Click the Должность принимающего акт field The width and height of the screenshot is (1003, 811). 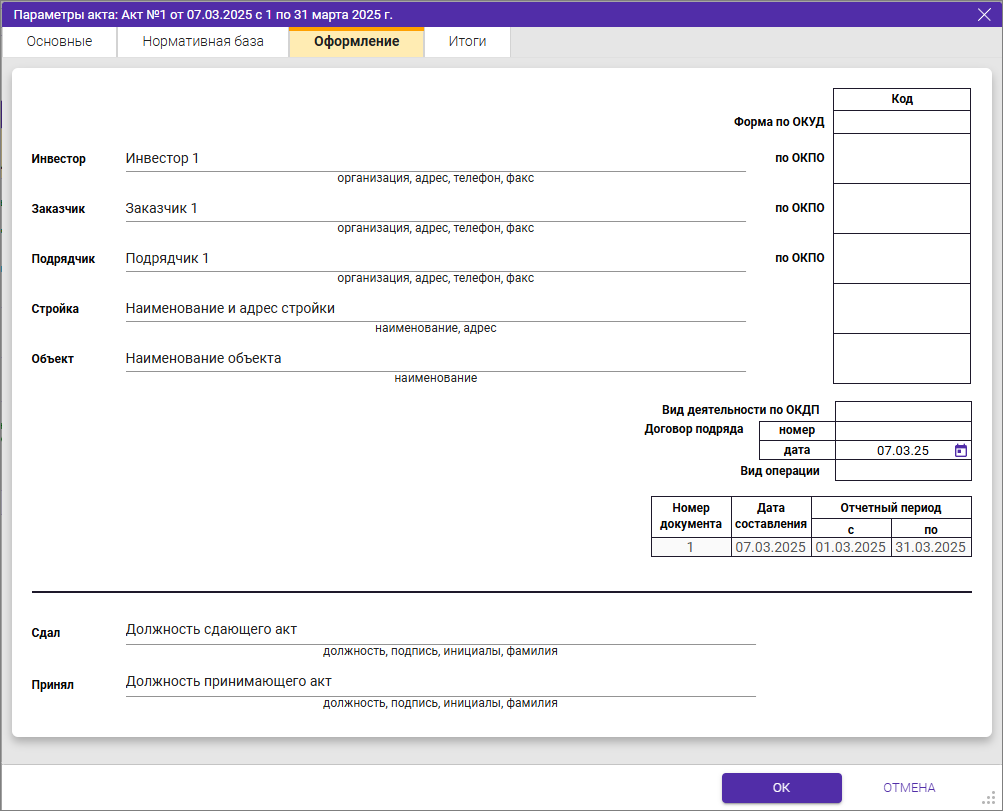click(x=440, y=682)
